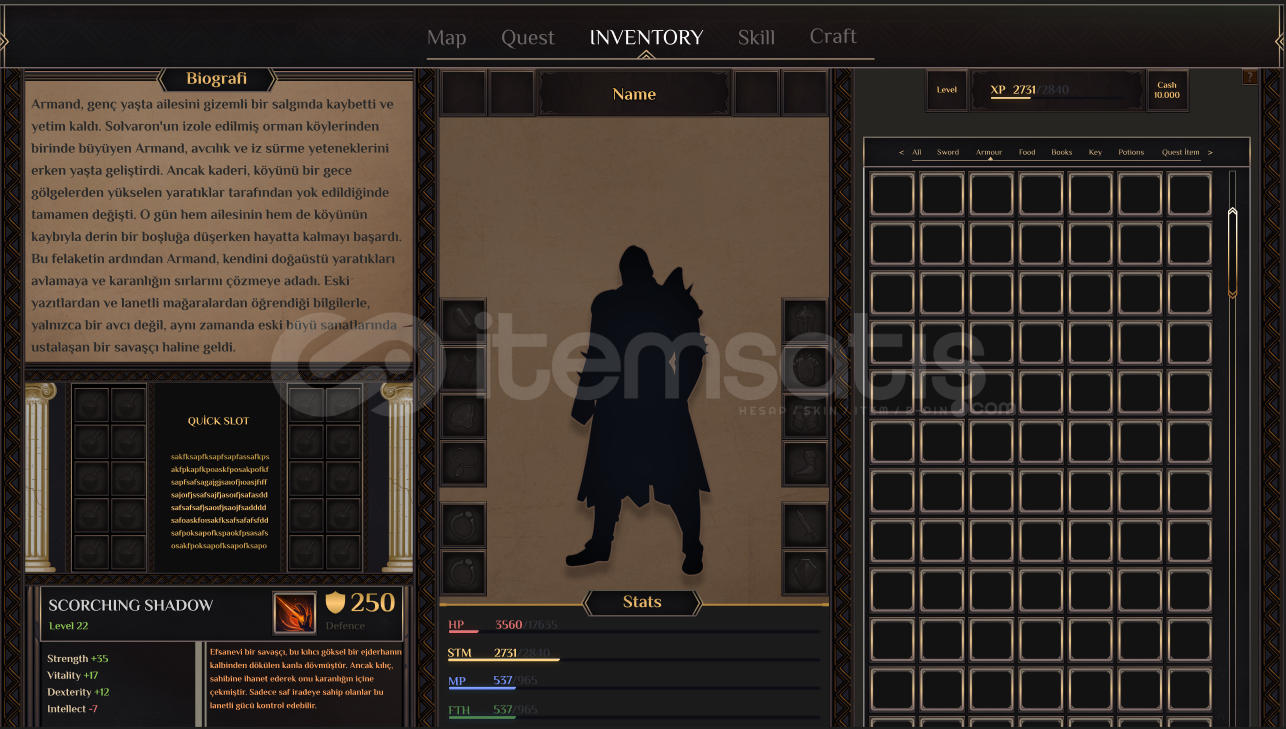Image resolution: width=1286 pixels, height=729 pixels.
Task: Click the empty slot left of Name
Action: [512, 93]
